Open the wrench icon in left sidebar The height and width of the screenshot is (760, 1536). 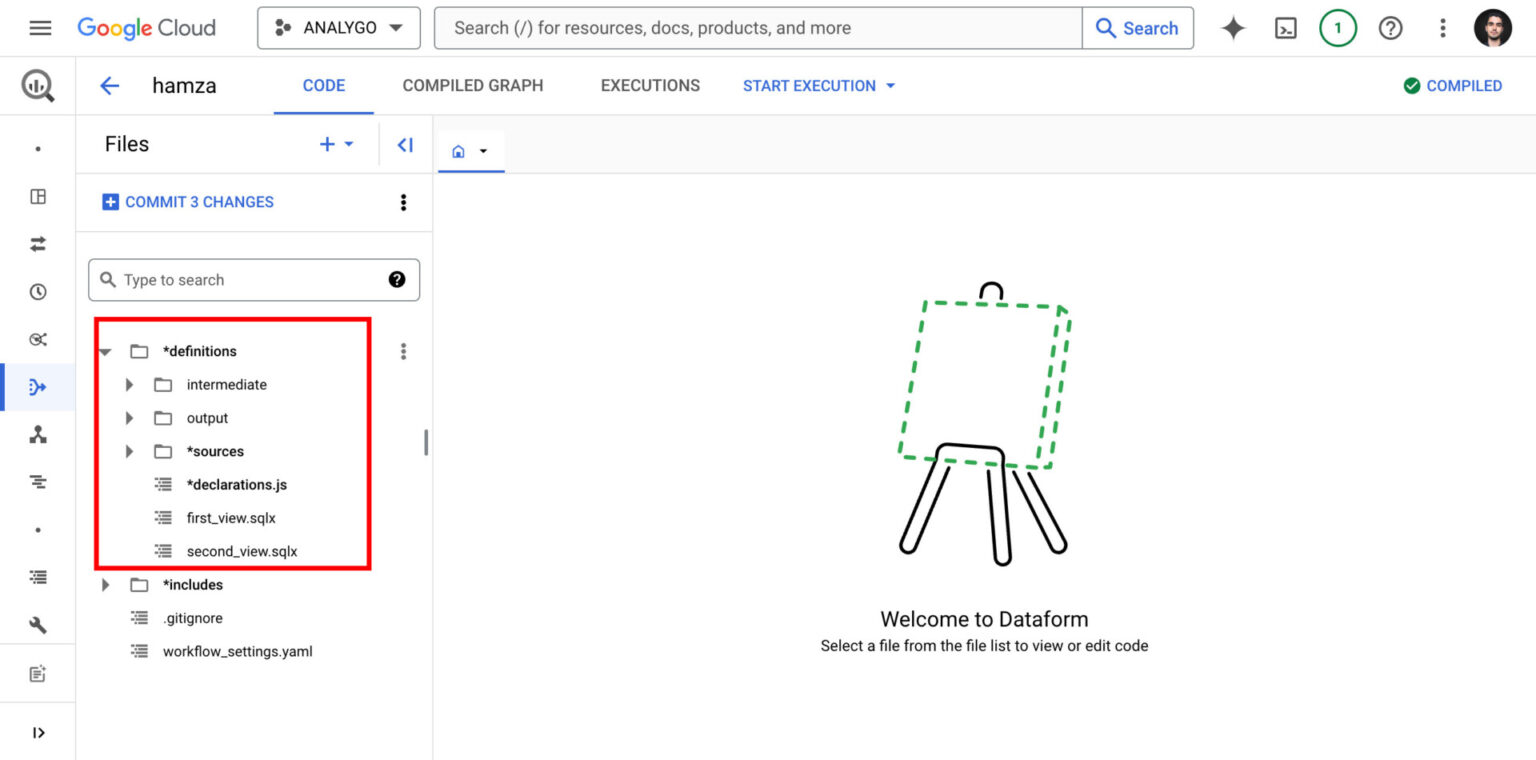coord(38,625)
